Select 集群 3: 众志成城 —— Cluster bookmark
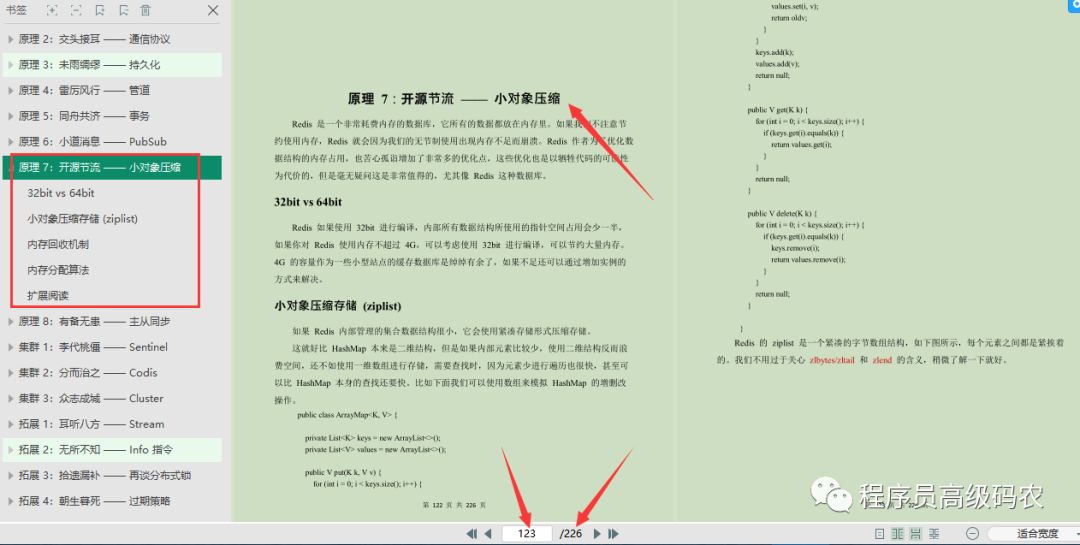 pos(91,398)
